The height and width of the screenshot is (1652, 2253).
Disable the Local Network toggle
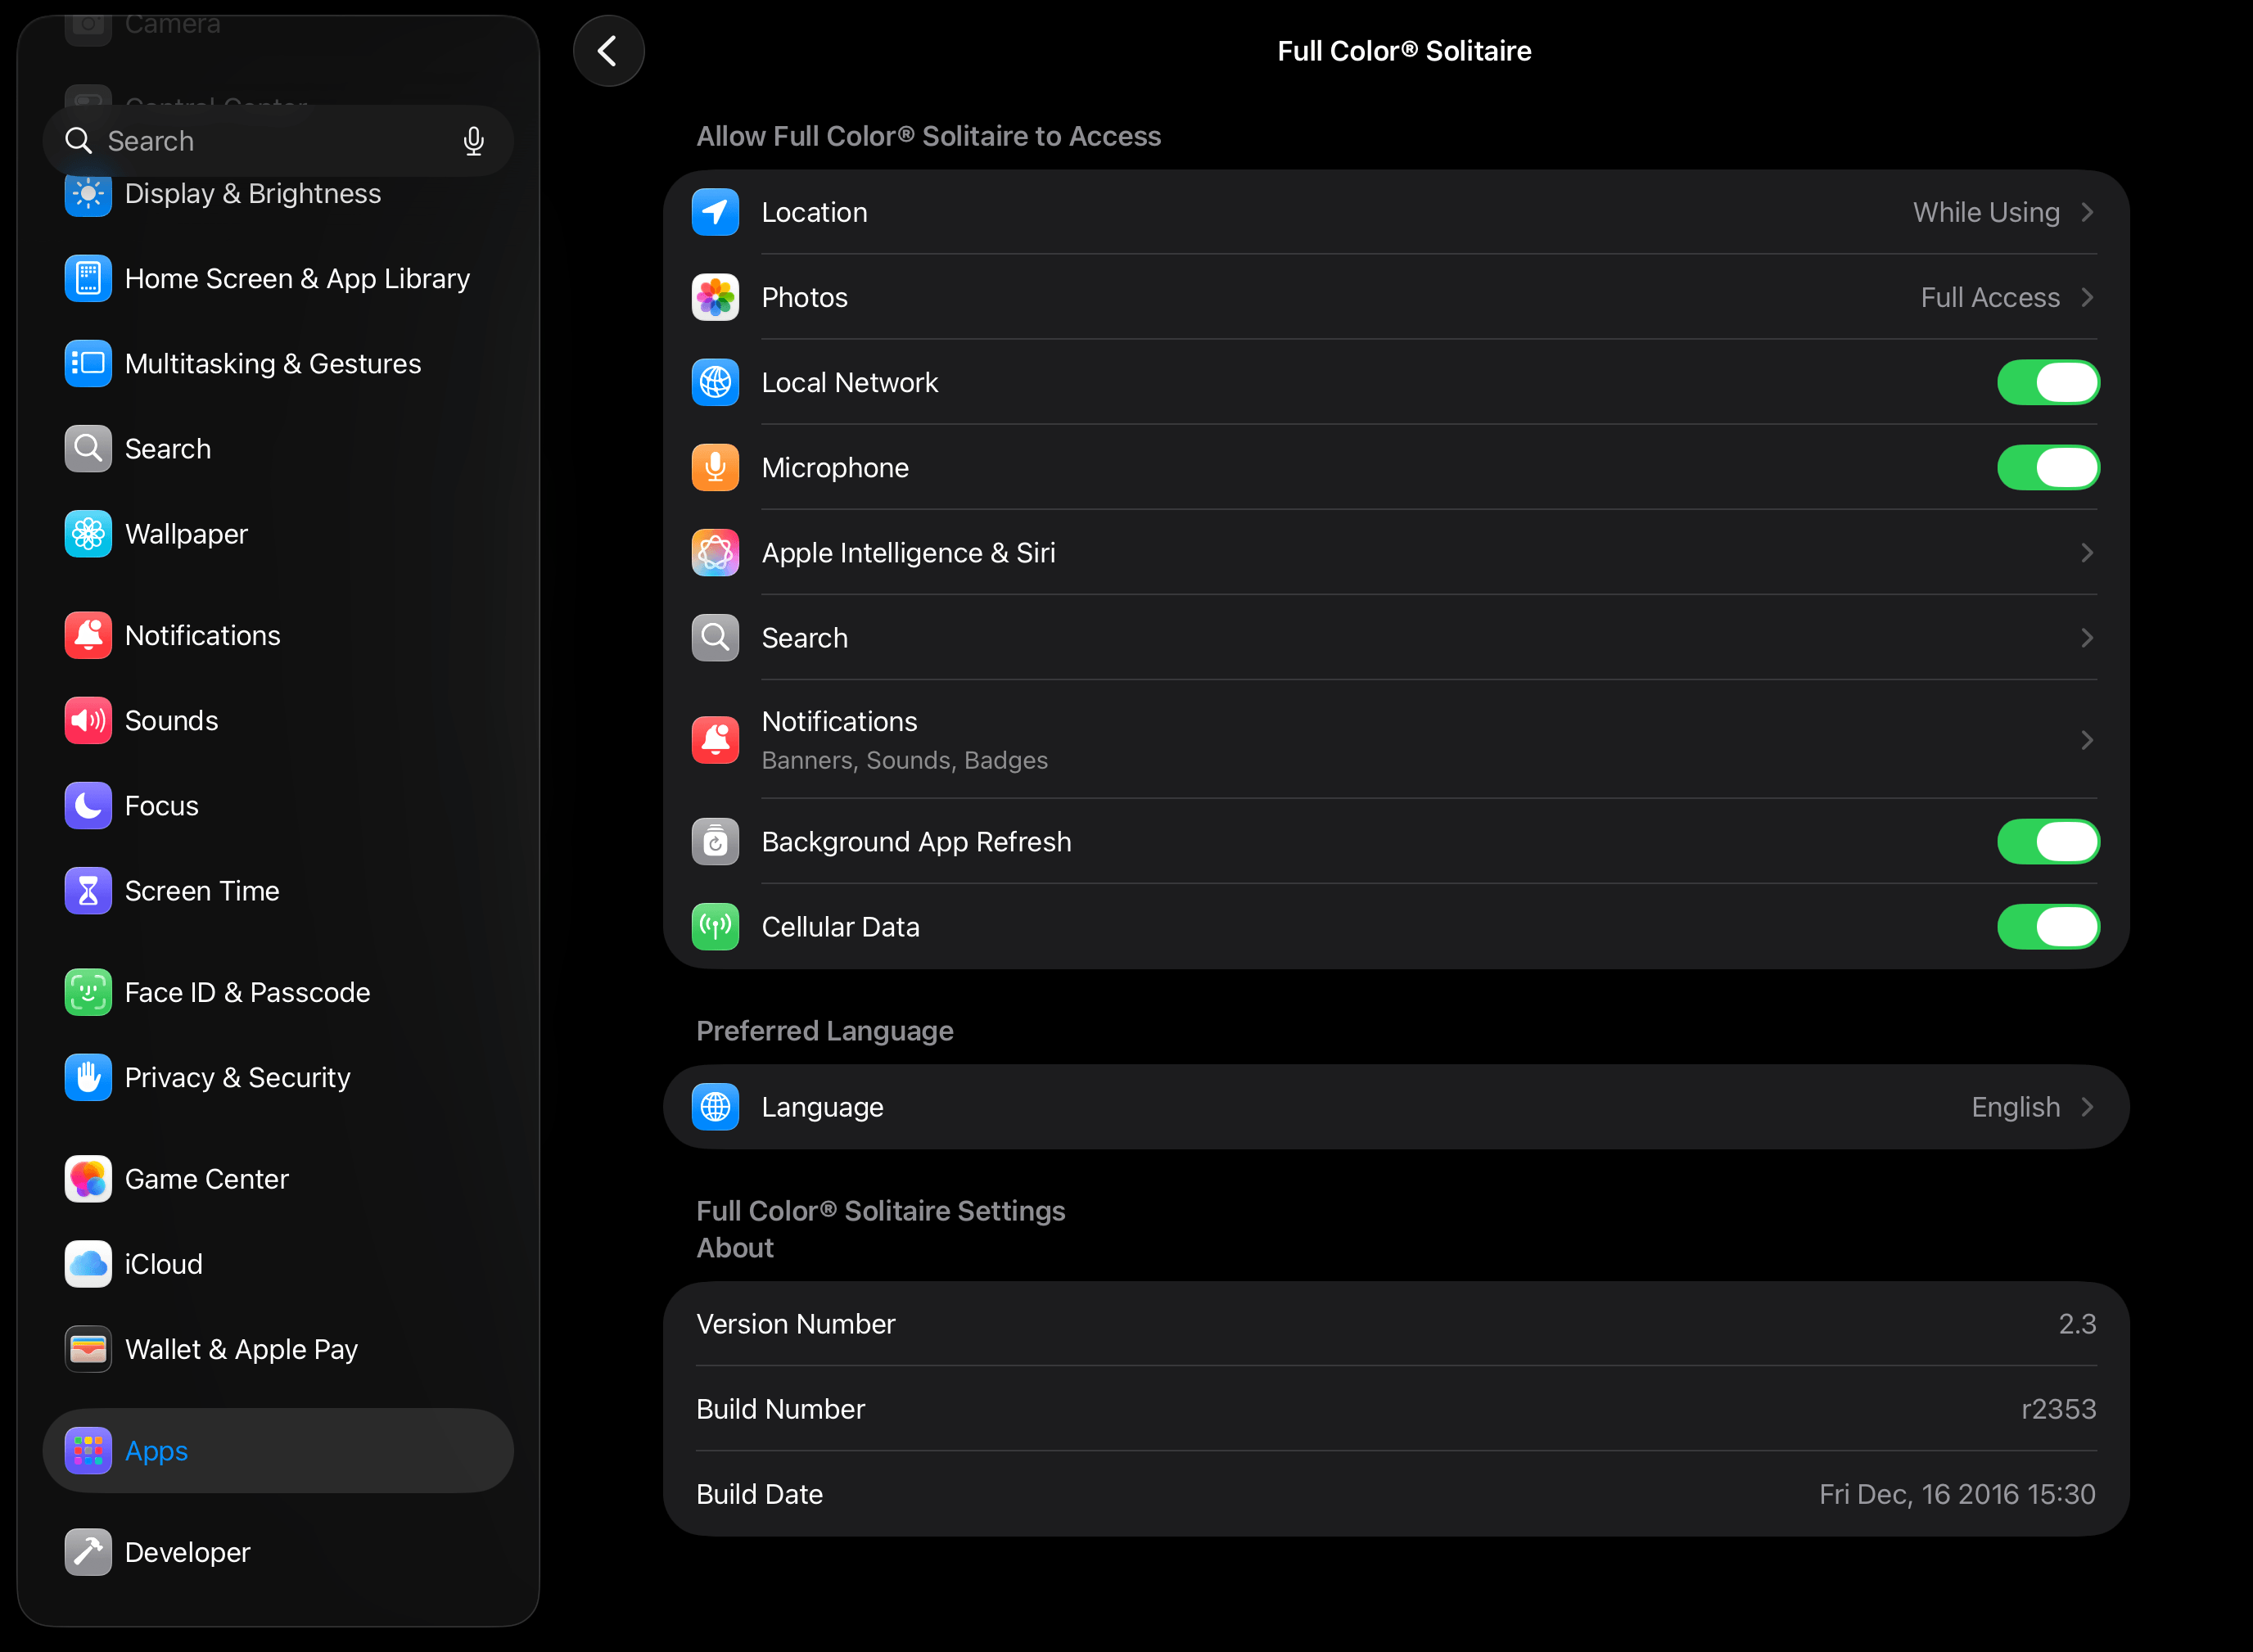2048,382
